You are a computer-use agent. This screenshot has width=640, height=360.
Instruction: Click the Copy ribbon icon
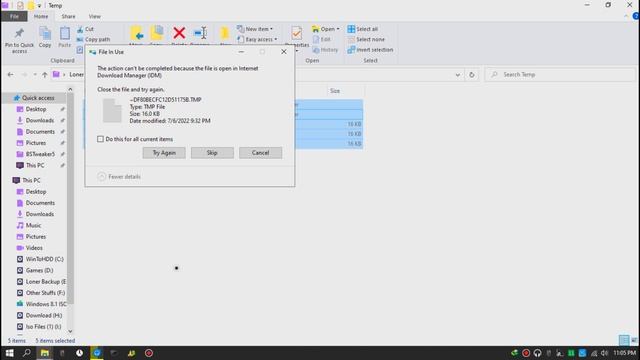[45, 33]
